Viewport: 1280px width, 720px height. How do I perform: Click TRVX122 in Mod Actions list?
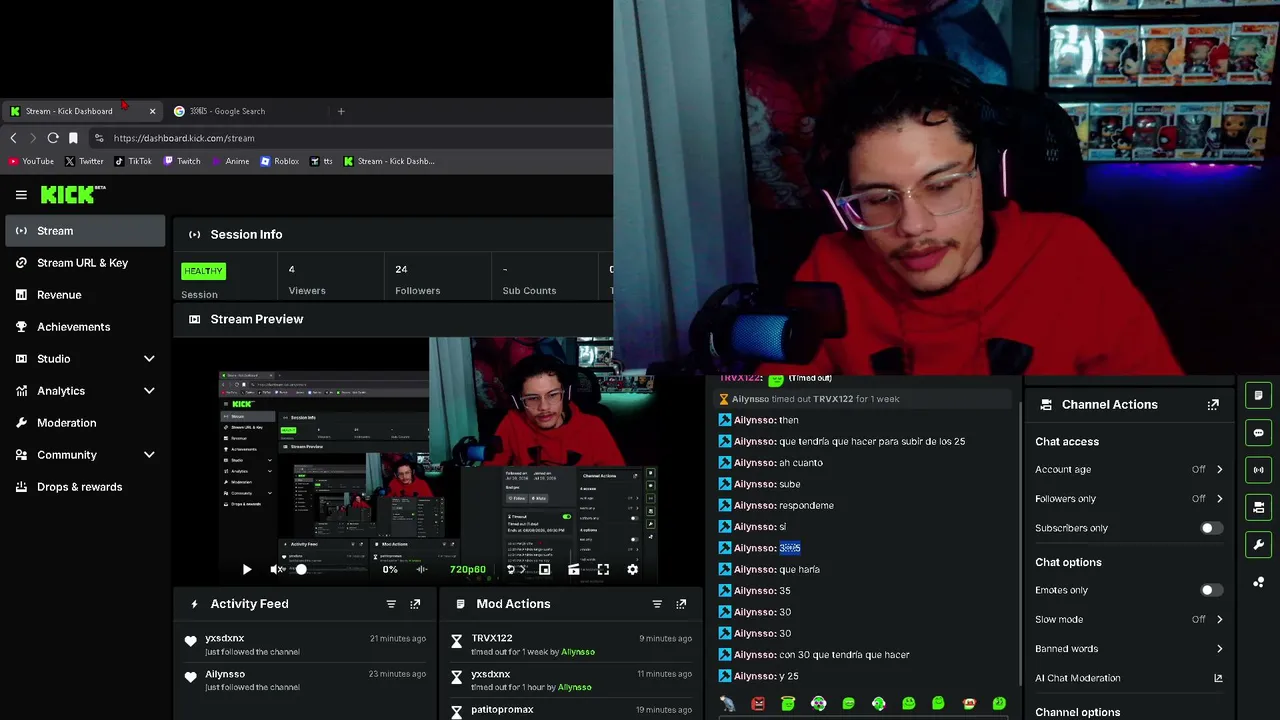click(492, 638)
